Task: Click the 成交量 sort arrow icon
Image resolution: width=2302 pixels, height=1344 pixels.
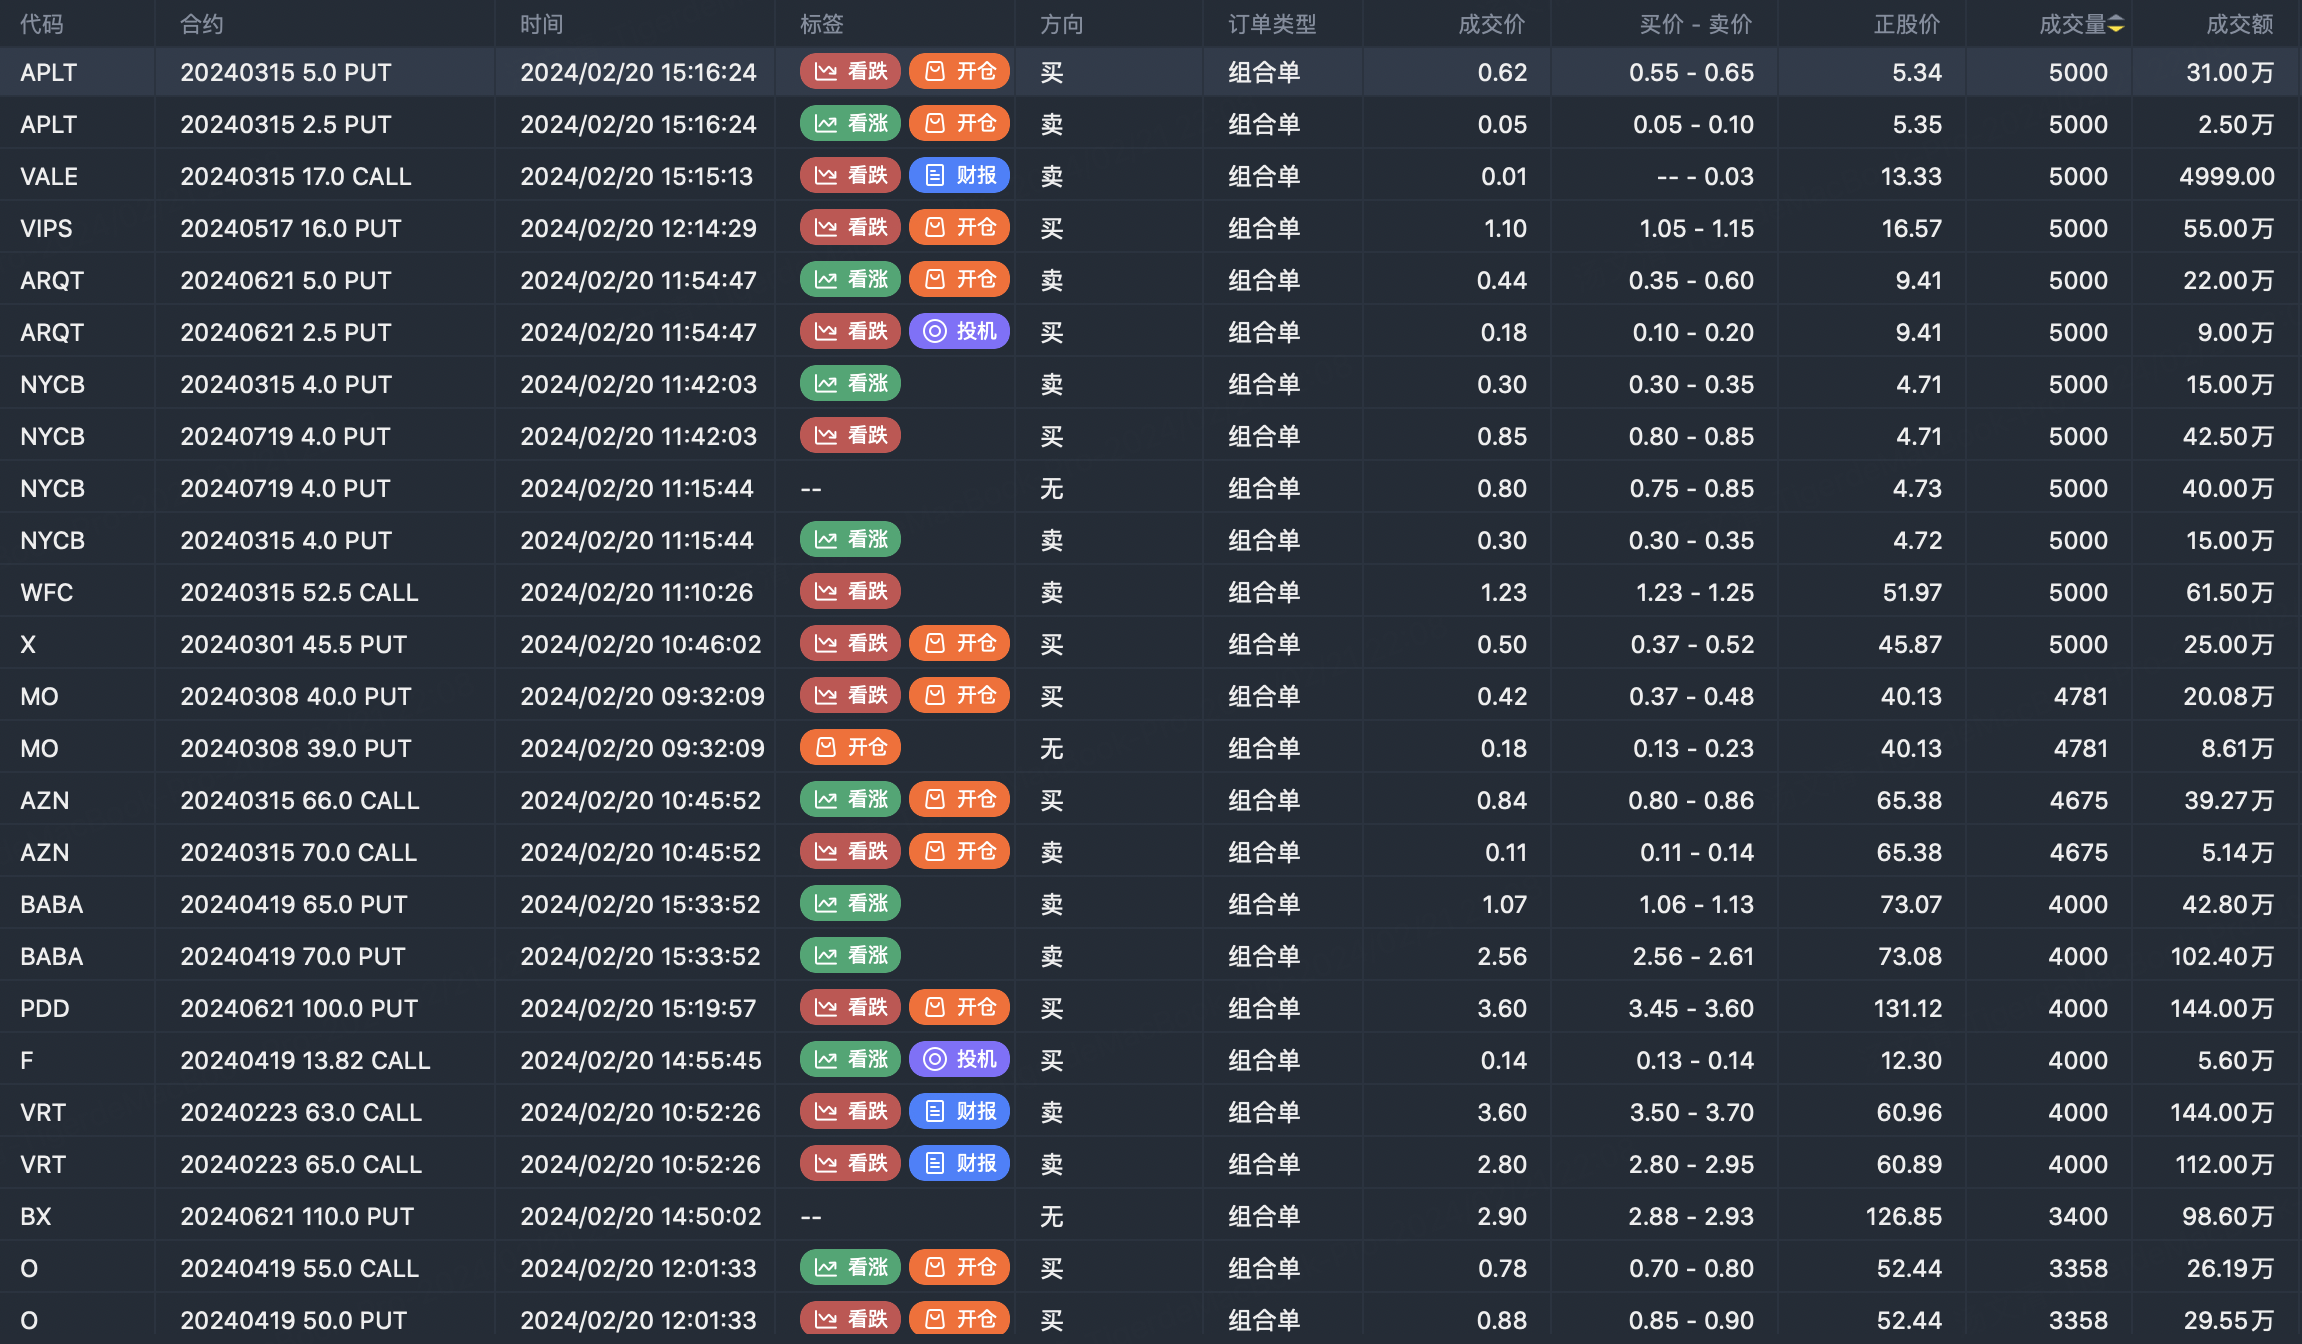Action: click(x=2116, y=24)
